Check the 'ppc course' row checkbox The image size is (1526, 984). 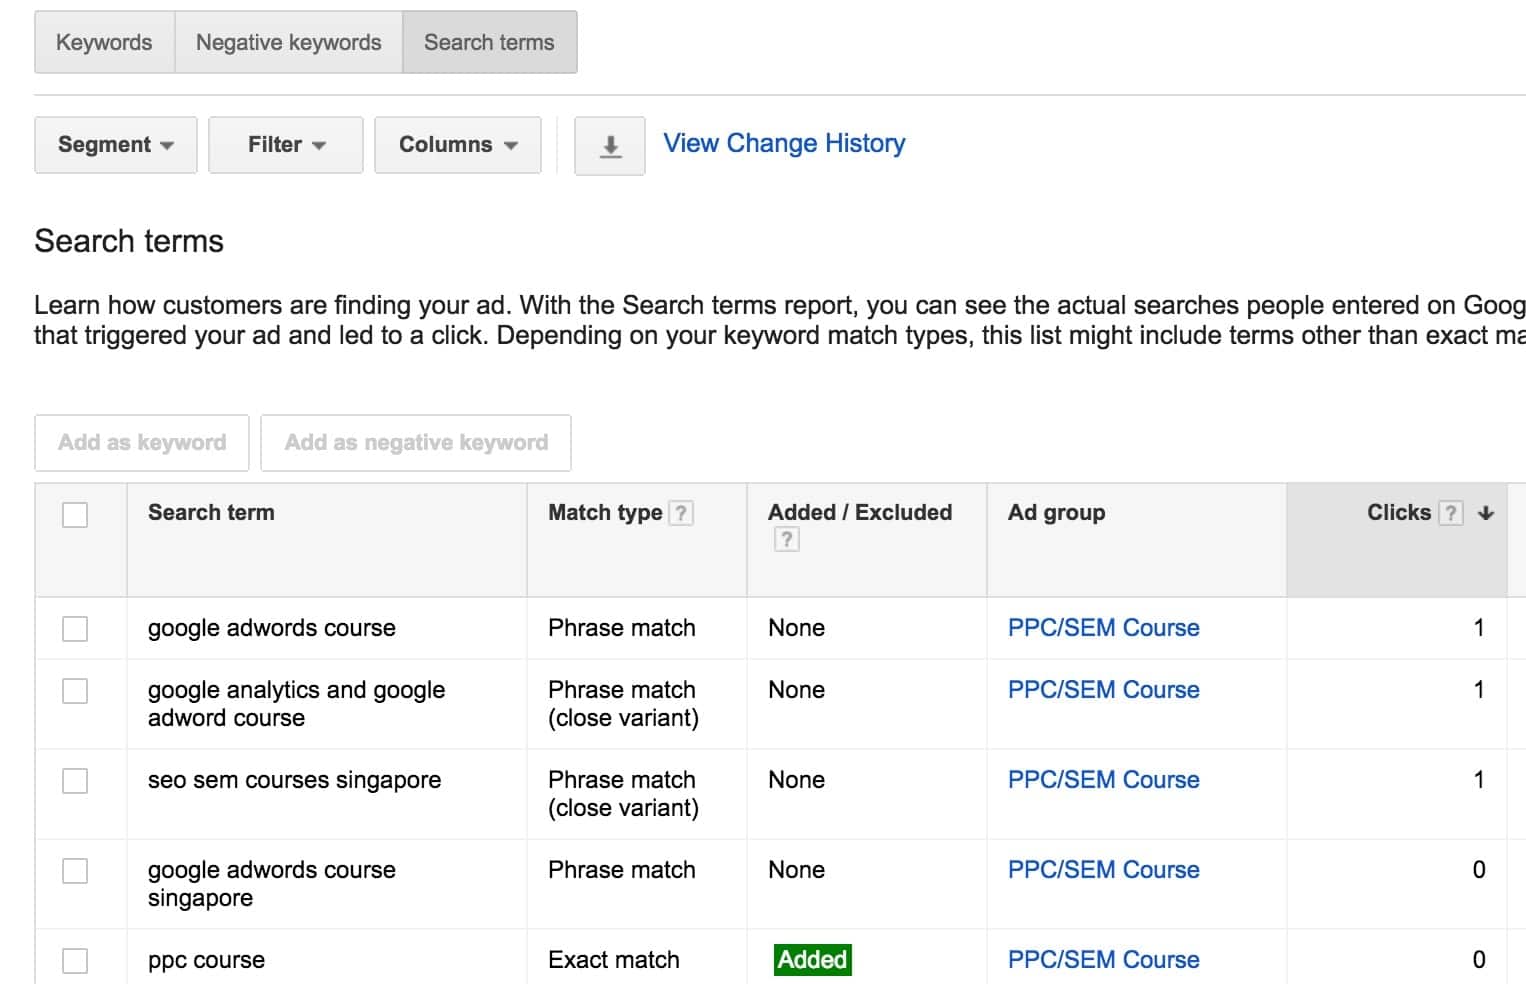tap(75, 961)
